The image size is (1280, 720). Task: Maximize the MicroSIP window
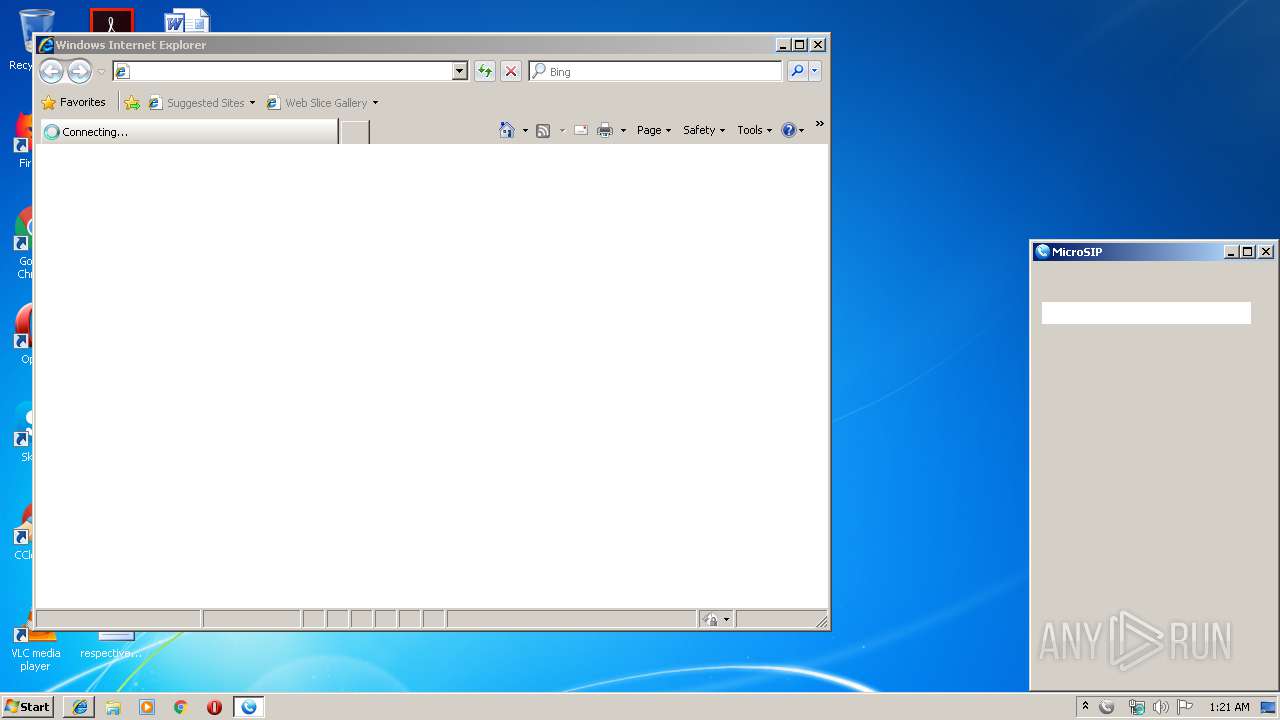click(1248, 252)
